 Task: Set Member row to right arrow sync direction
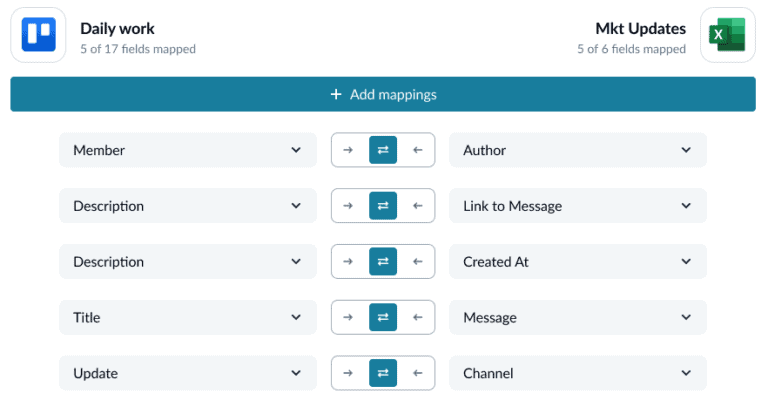point(348,150)
